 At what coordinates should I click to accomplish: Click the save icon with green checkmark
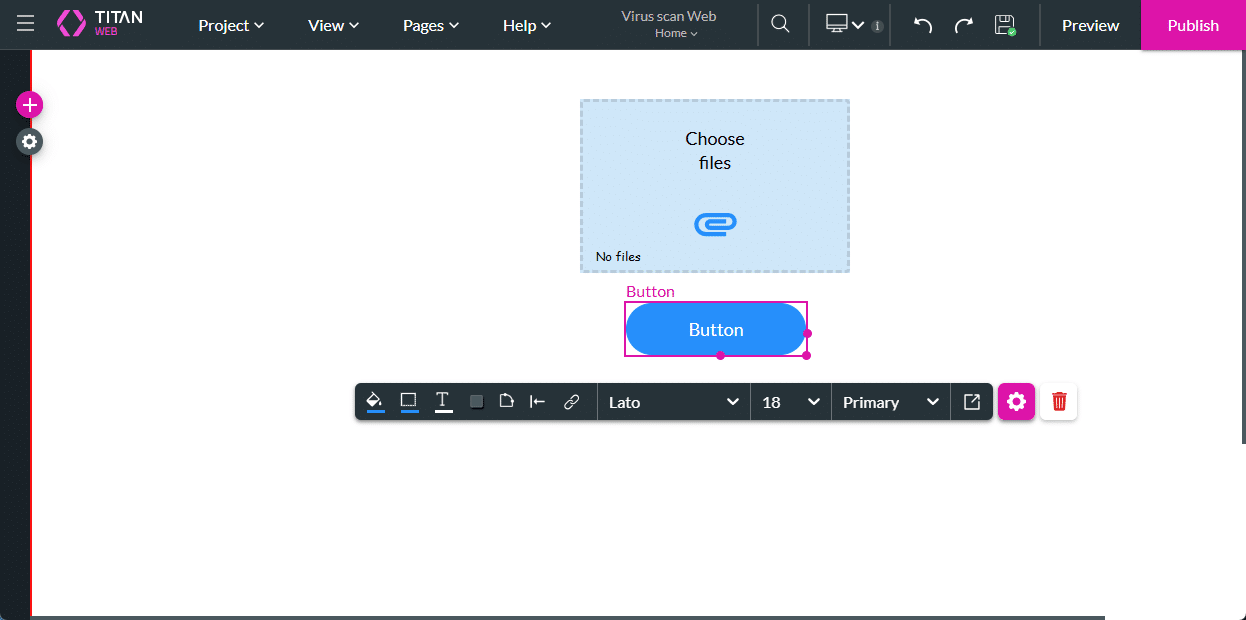[1005, 24]
